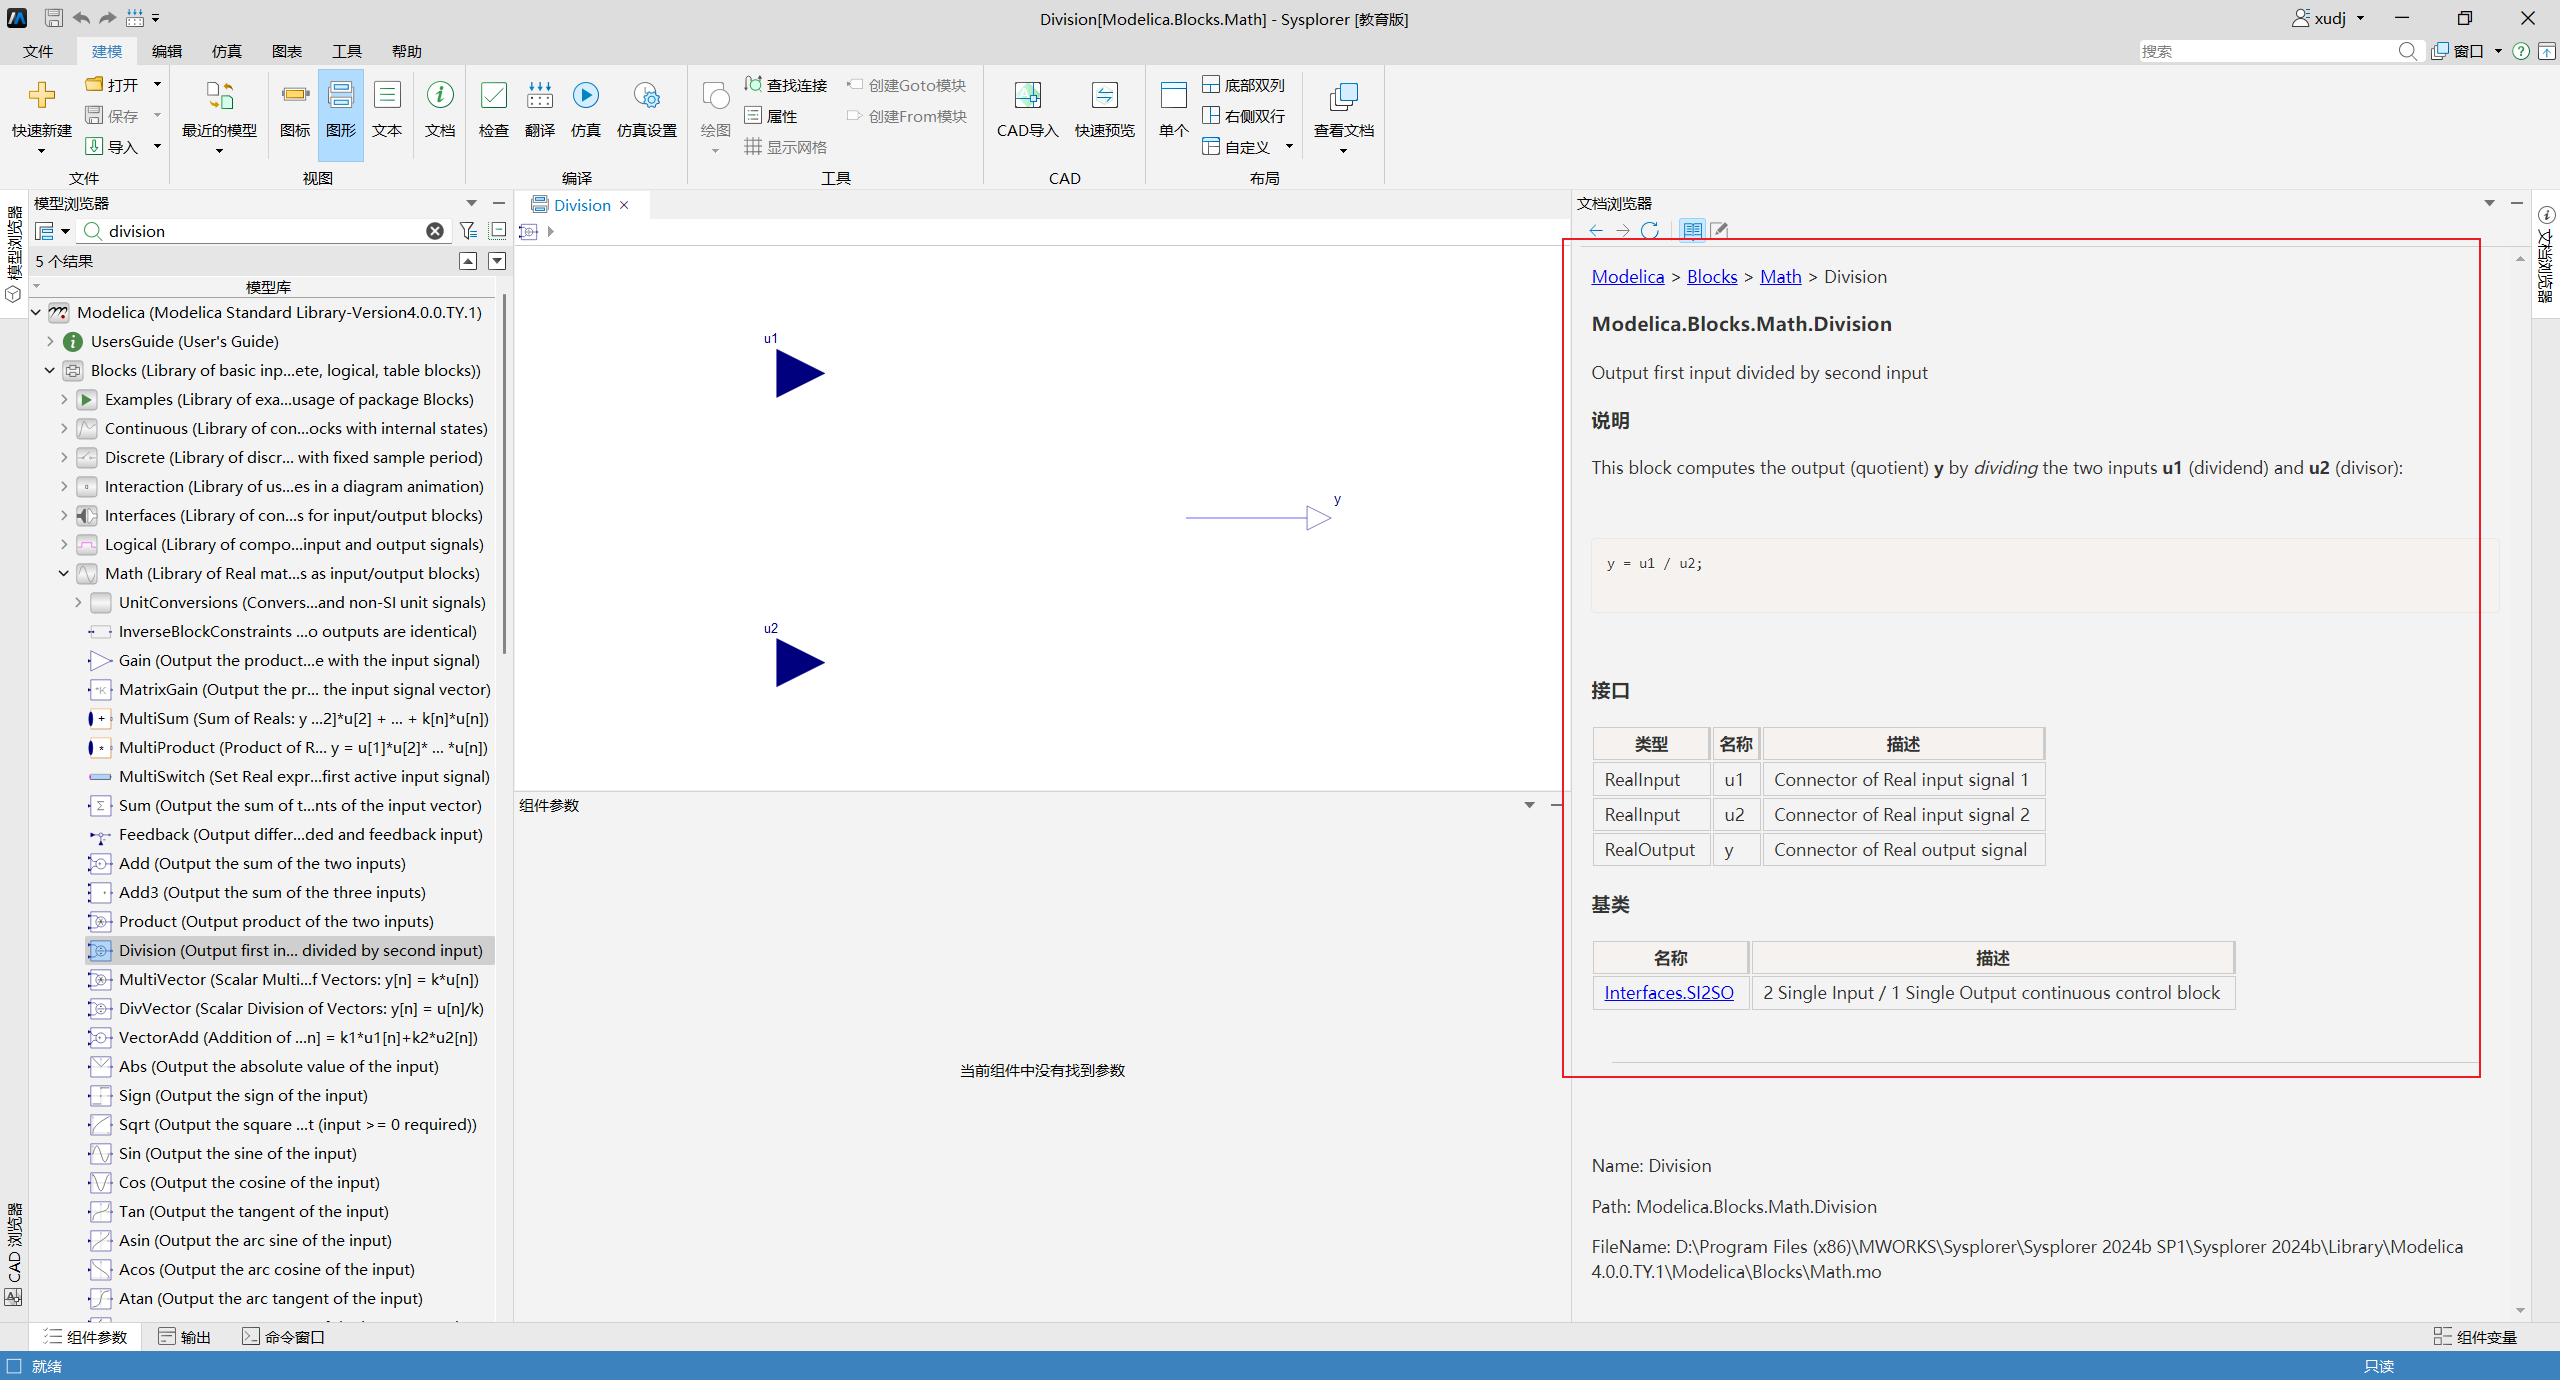Jump to previous search result arrow

468,261
